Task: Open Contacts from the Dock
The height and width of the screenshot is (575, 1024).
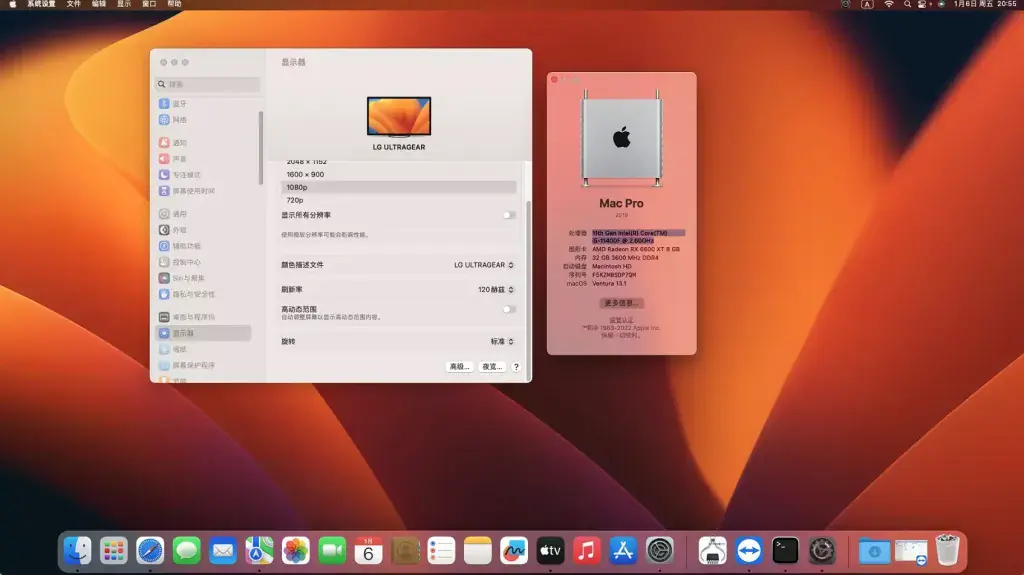Action: 405,550
